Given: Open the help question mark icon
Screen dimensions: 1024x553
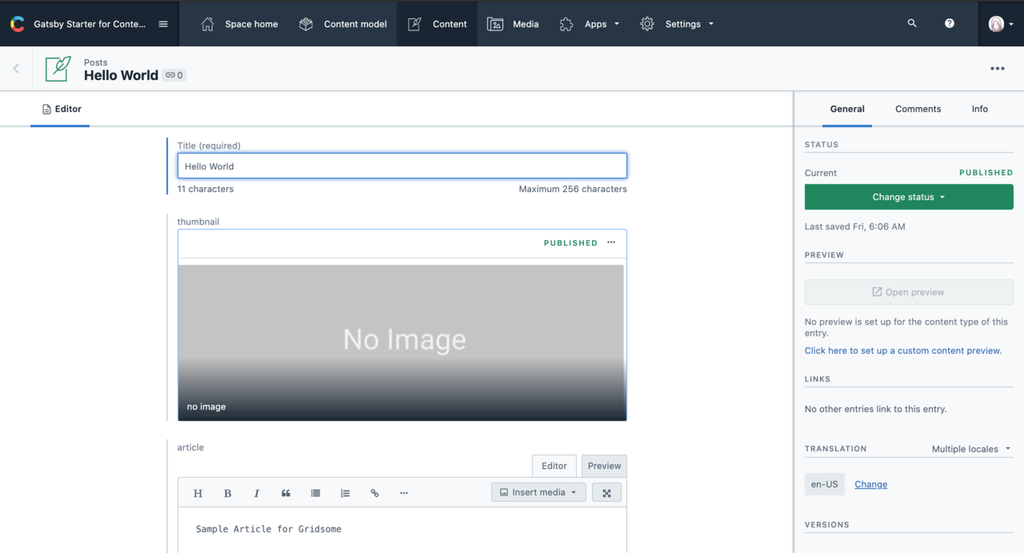Looking at the screenshot, I should (949, 23).
